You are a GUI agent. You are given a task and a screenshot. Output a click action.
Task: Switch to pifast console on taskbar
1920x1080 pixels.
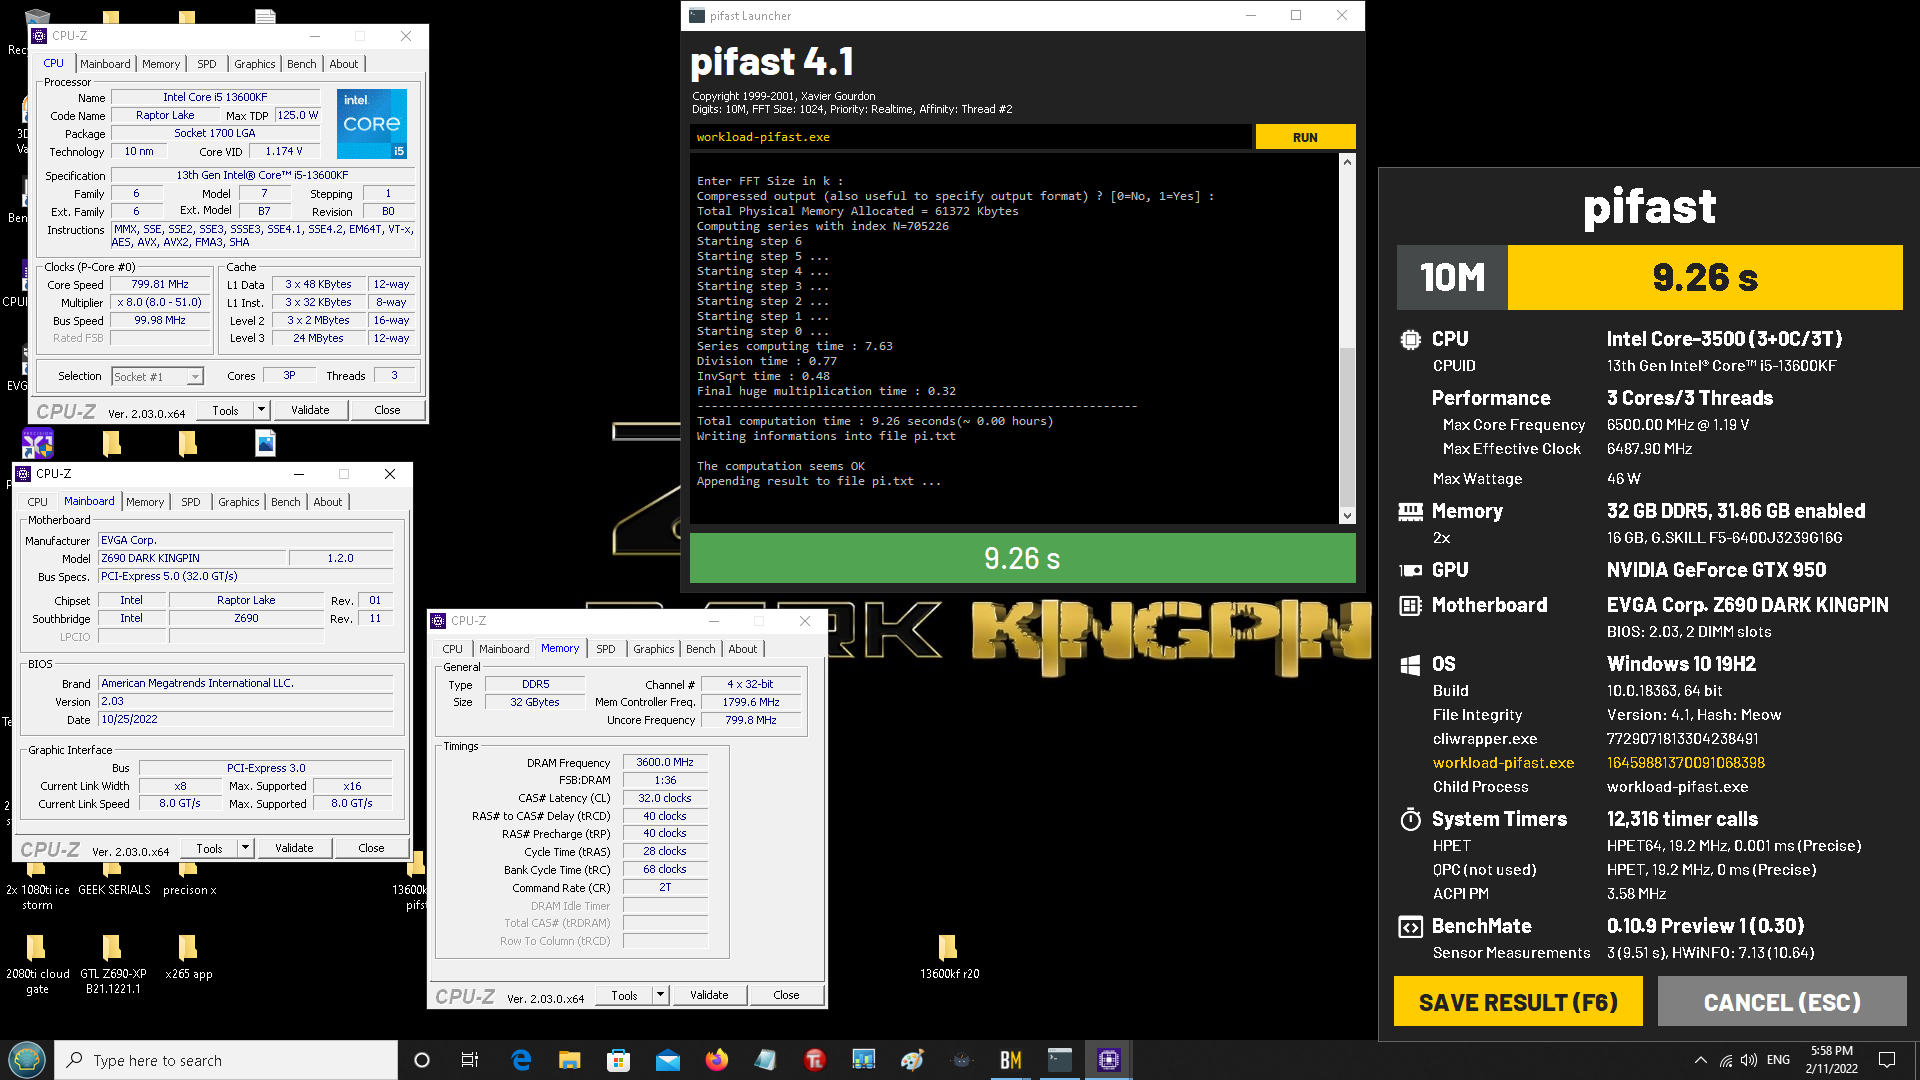1059,1060
